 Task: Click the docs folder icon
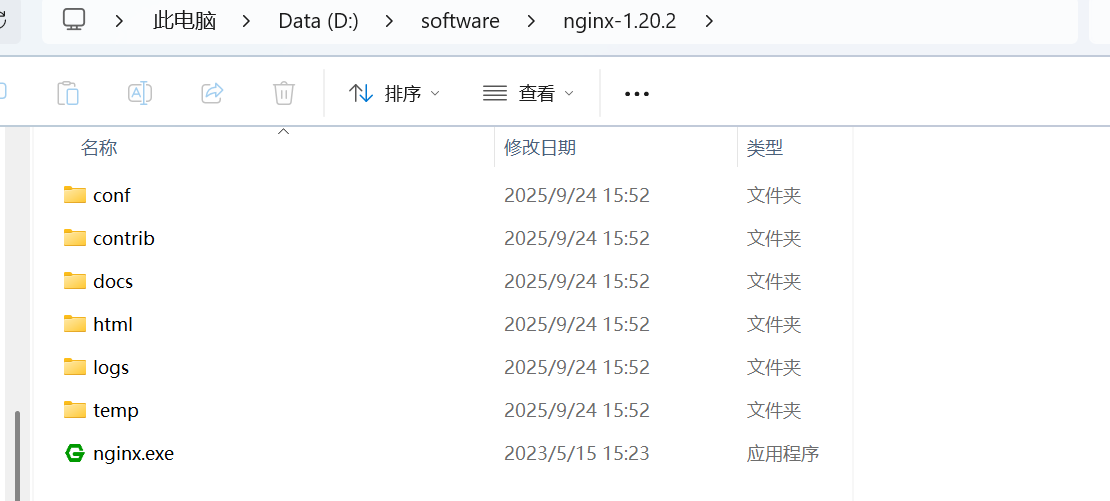[74, 281]
